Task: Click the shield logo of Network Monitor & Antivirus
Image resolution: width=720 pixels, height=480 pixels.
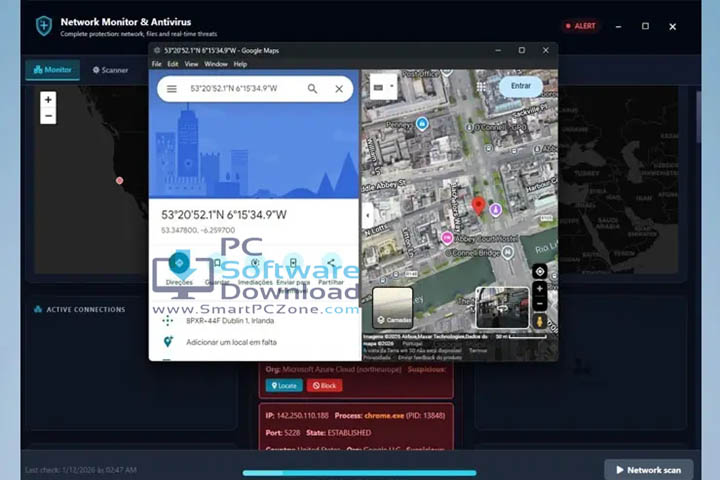Action: (x=44, y=26)
